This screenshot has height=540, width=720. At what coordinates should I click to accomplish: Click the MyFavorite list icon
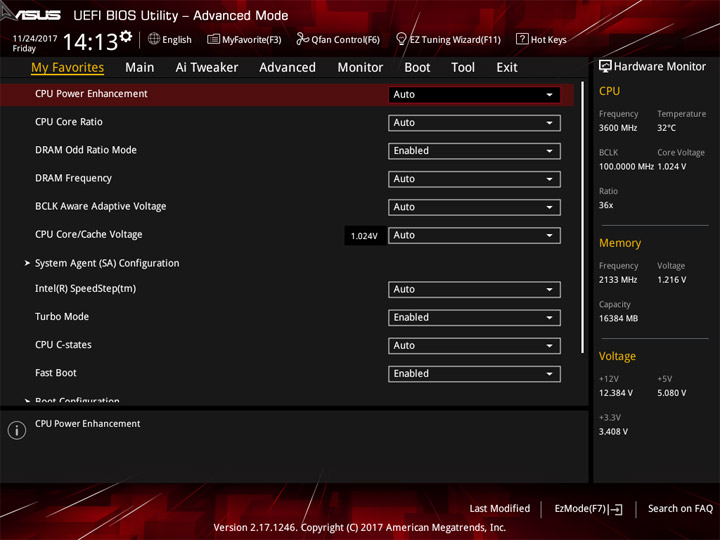(213, 39)
